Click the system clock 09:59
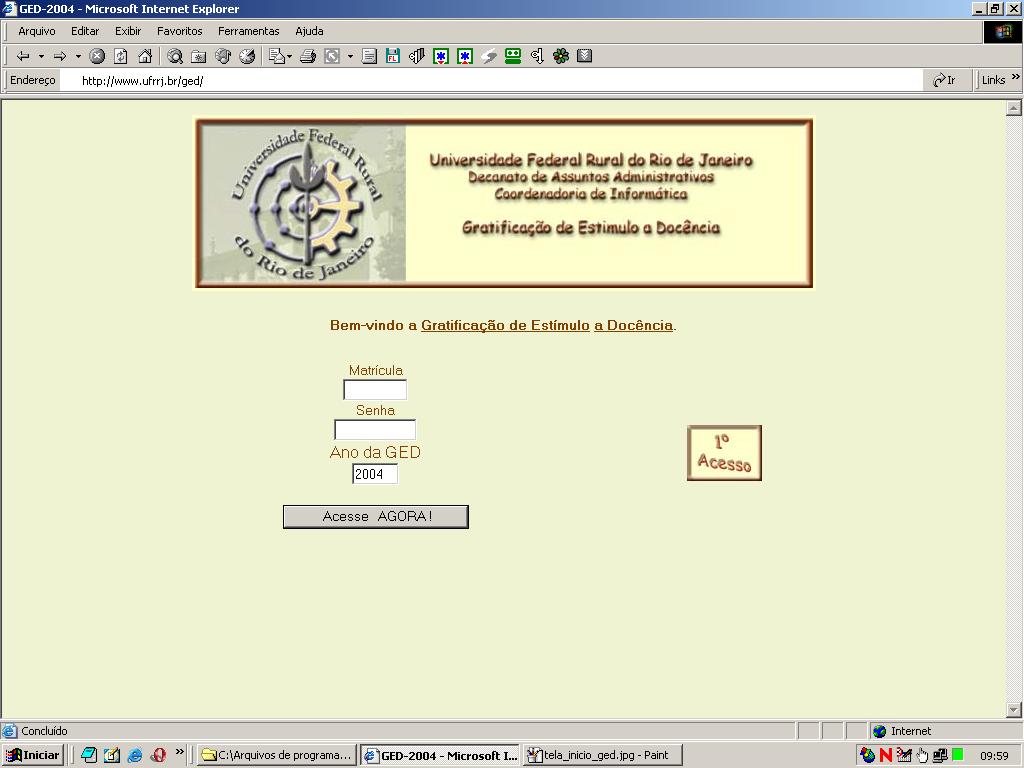The image size is (1024, 768). coord(995,756)
